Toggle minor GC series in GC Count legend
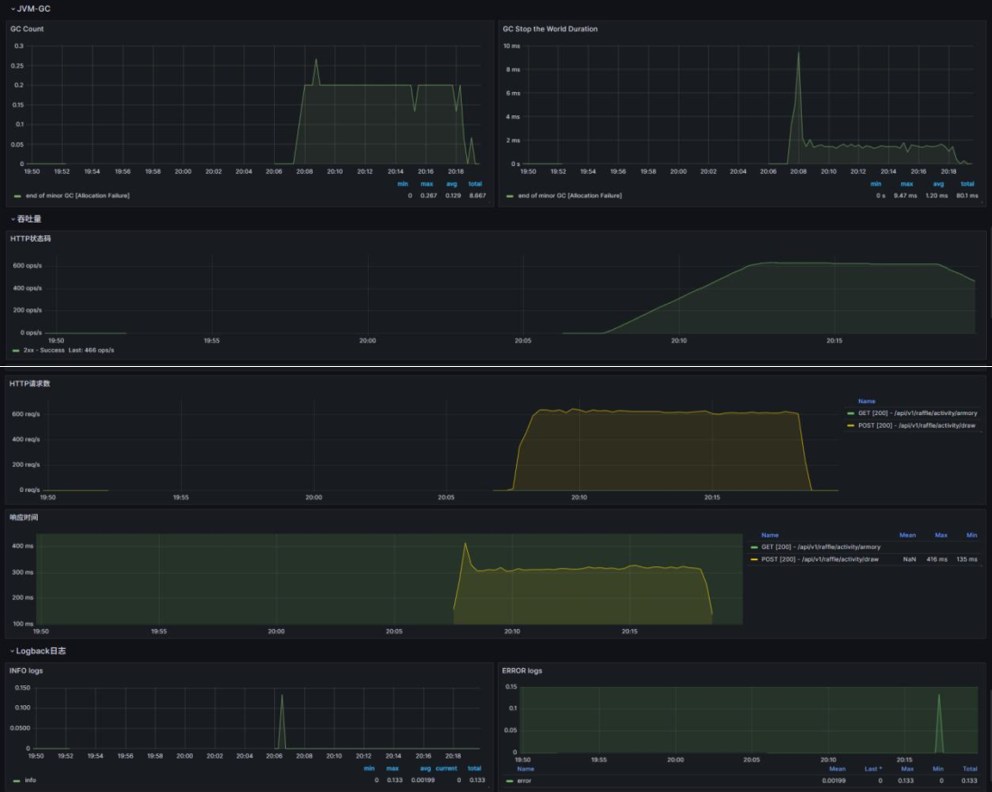Screen dimensions: 992x792 point(77,195)
